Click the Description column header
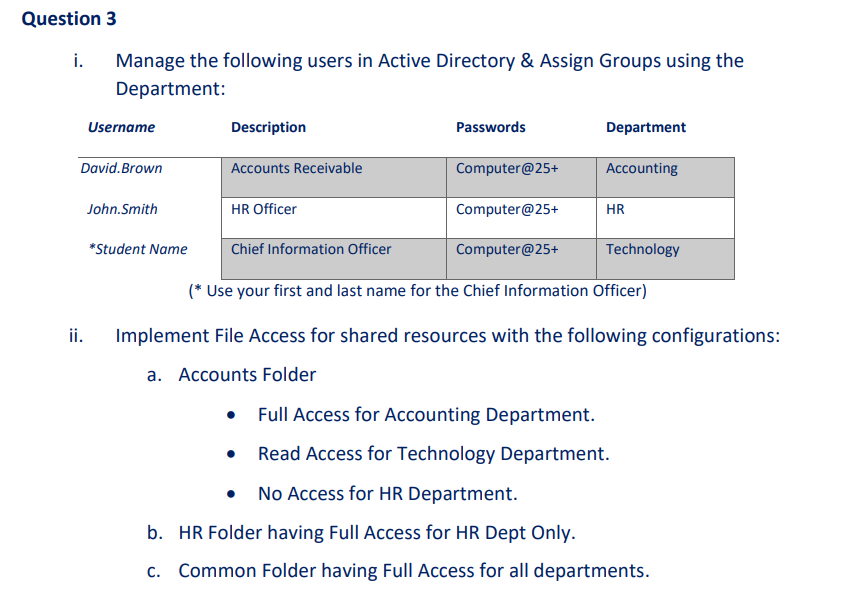This screenshot has height=600, width=856. (x=268, y=127)
